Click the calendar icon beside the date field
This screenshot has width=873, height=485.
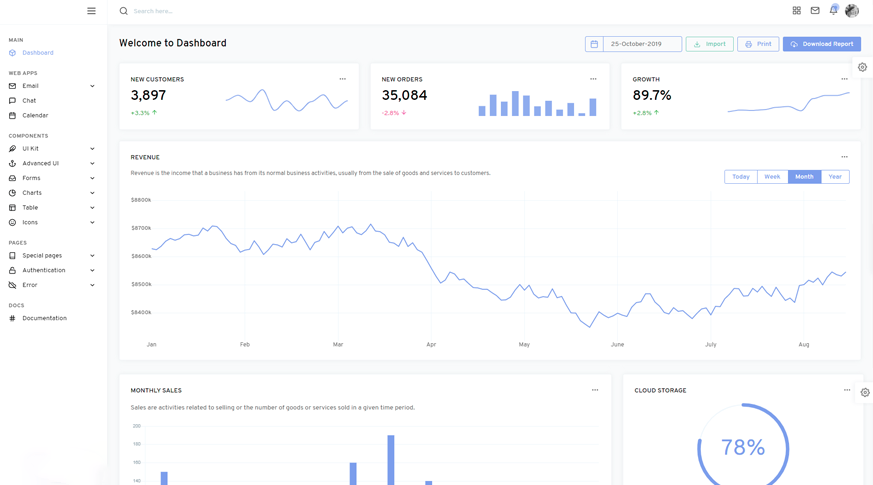594,44
